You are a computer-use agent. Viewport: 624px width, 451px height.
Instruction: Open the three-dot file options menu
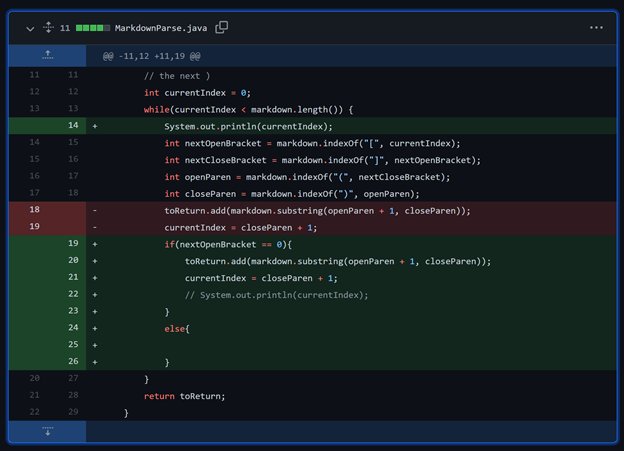596,27
